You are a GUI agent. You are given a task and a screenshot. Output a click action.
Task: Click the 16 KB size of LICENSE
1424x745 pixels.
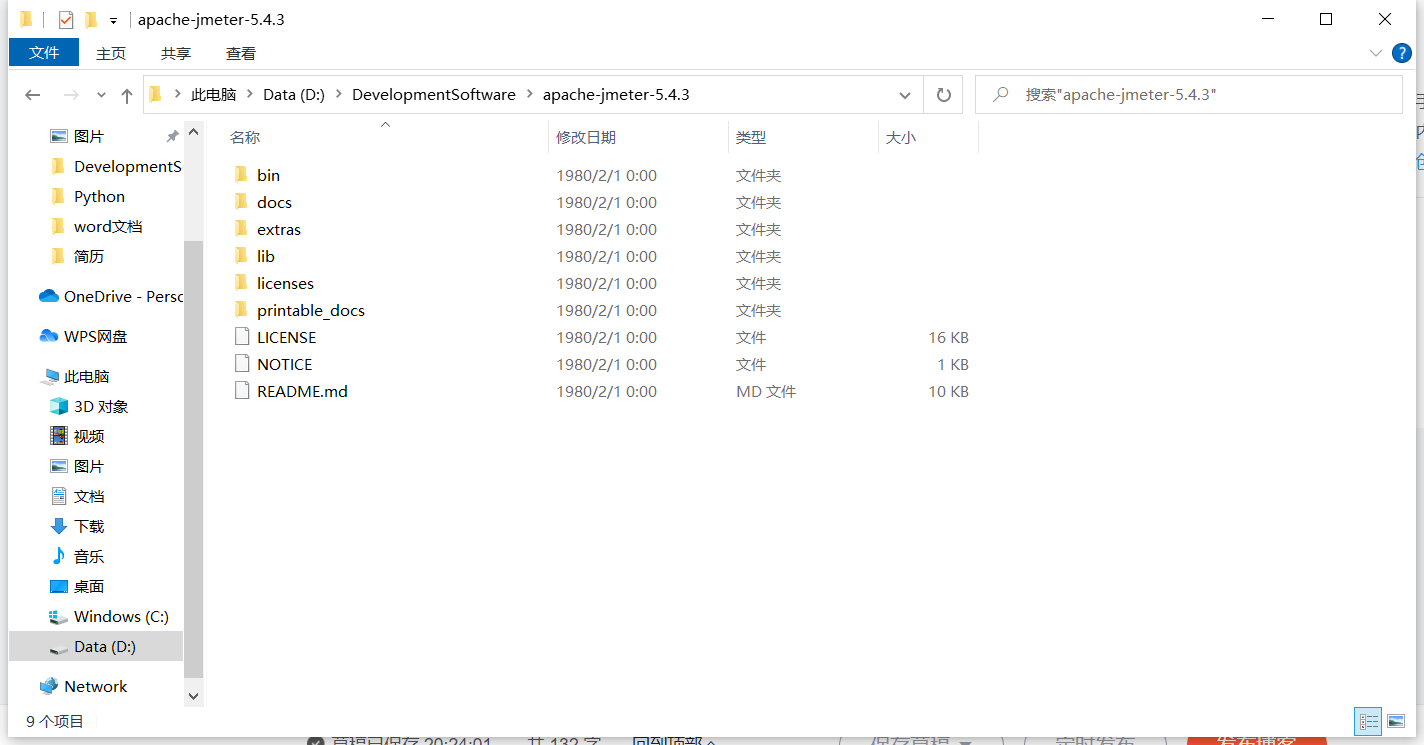(948, 337)
